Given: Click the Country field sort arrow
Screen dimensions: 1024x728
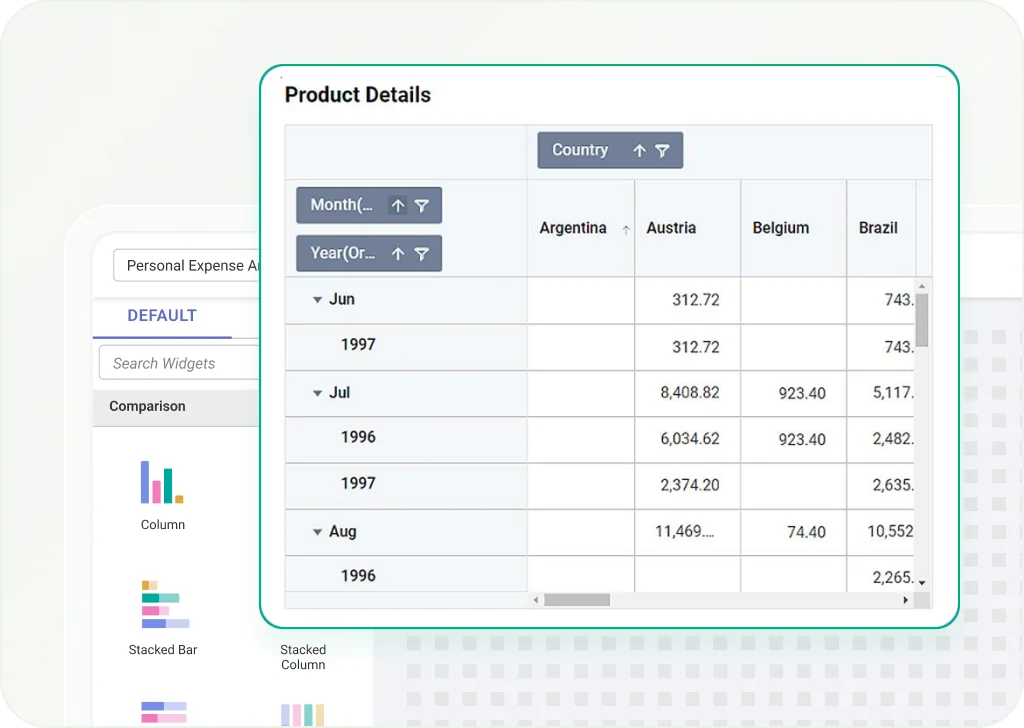Looking at the screenshot, I should pos(639,151).
